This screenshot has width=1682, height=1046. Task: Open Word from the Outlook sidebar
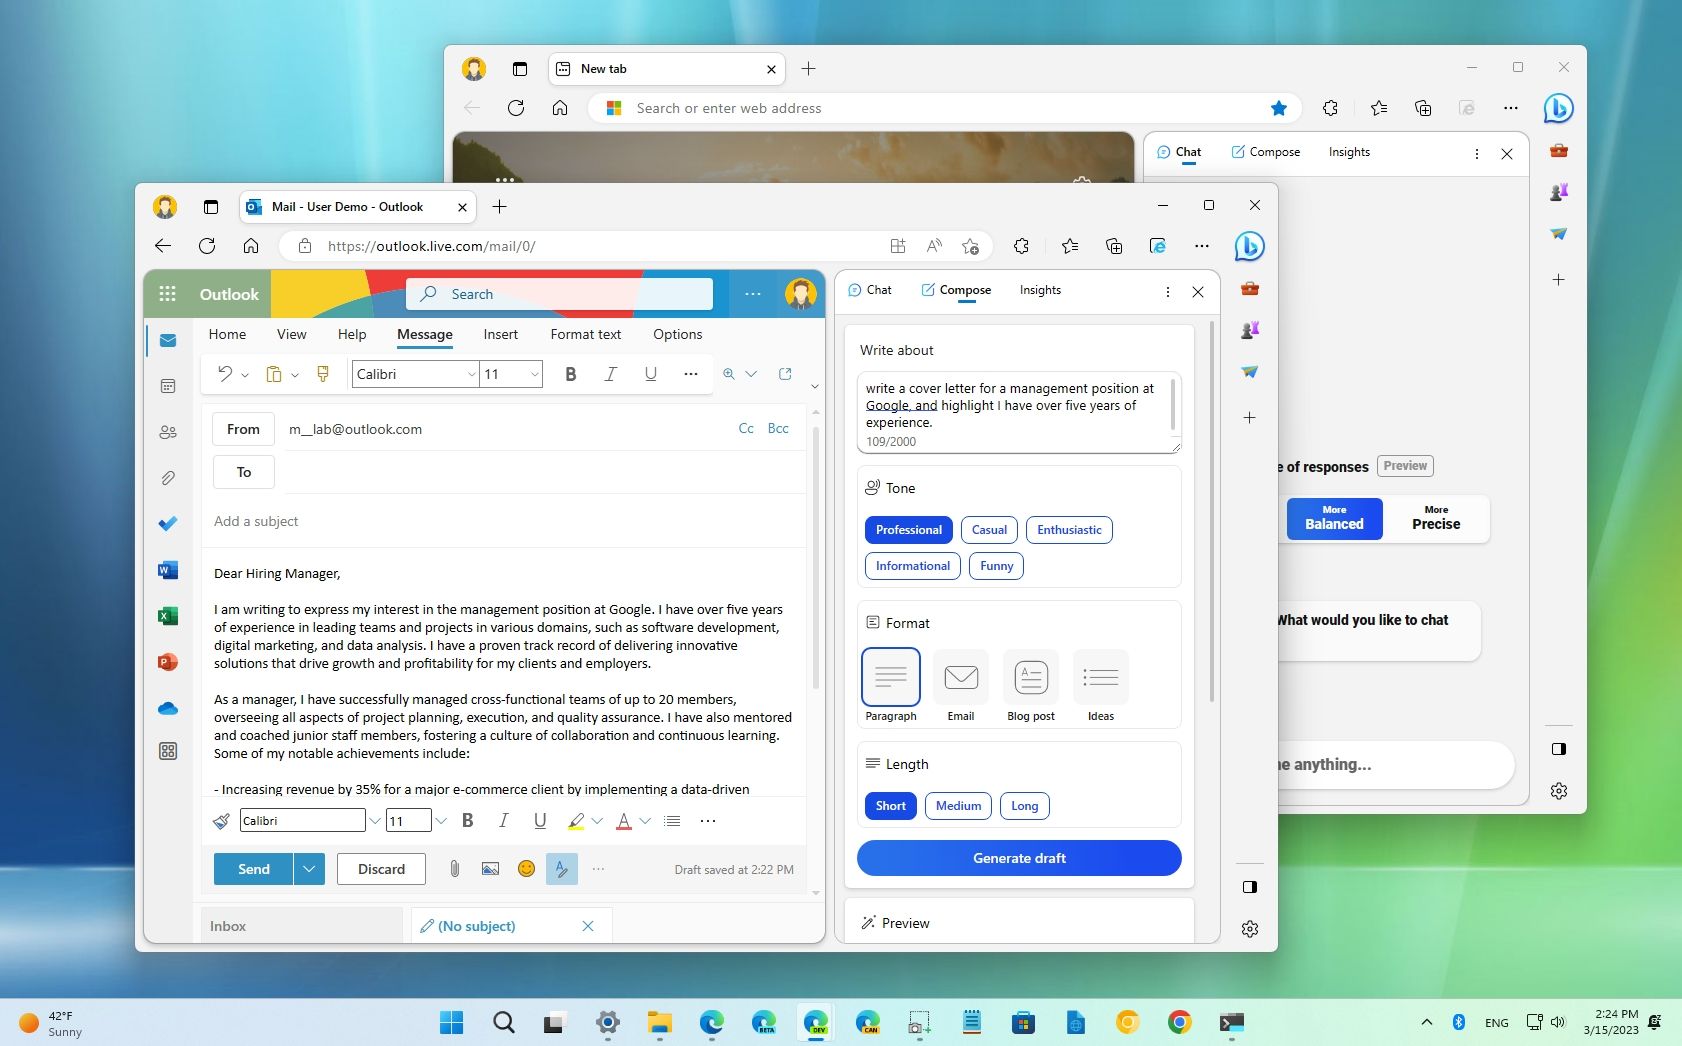(x=168, y=570)
